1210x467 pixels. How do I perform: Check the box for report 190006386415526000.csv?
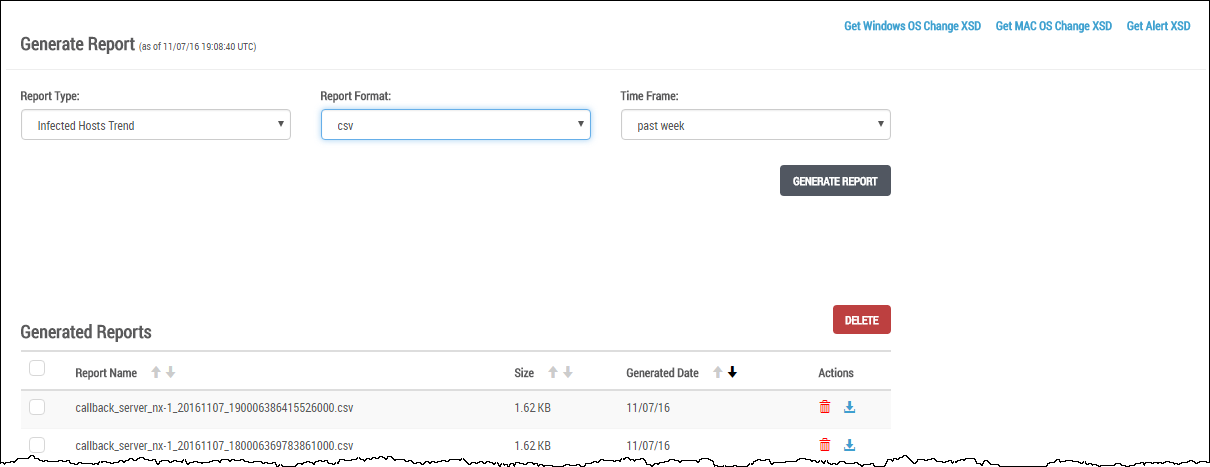coord(37,407)
